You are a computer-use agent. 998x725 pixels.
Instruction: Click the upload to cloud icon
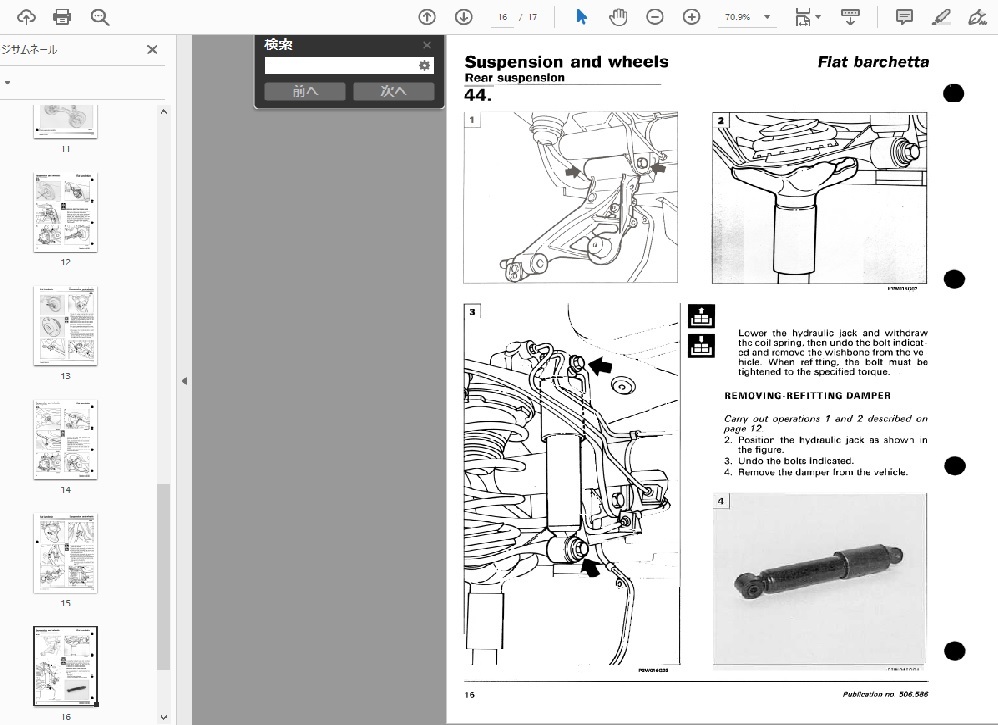(26, 17)
